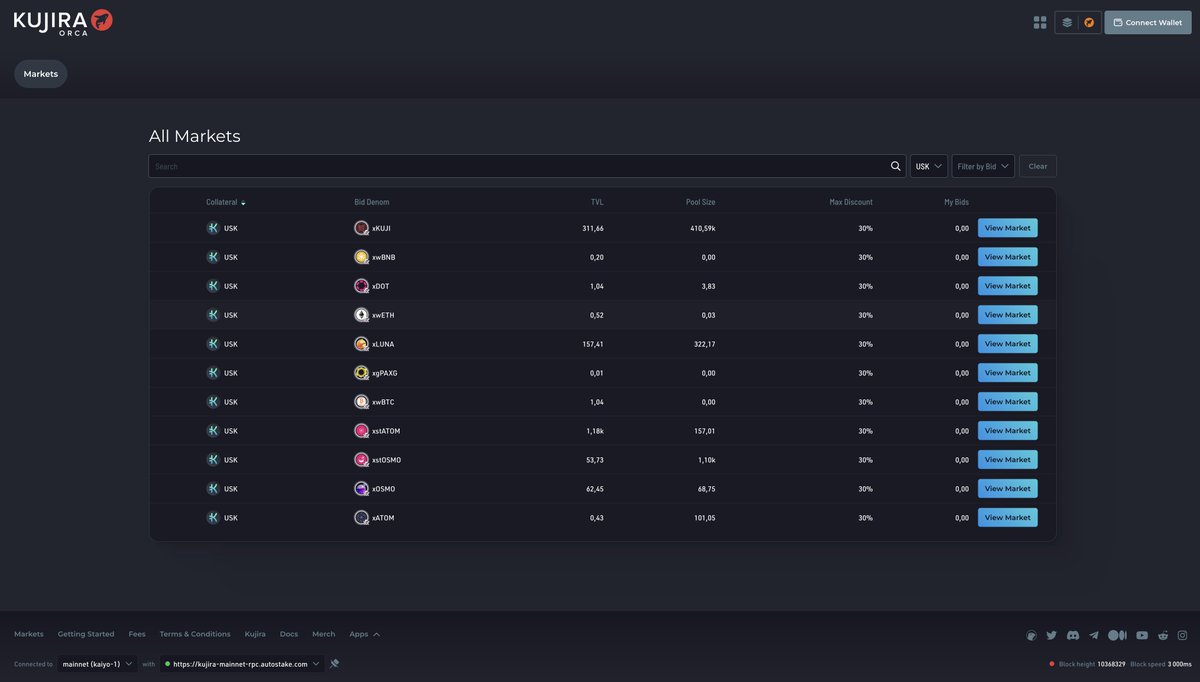Screen dimensions: 1200x682
Task: Sort by the Collateral column header
Action: click(x=225, y=202)
